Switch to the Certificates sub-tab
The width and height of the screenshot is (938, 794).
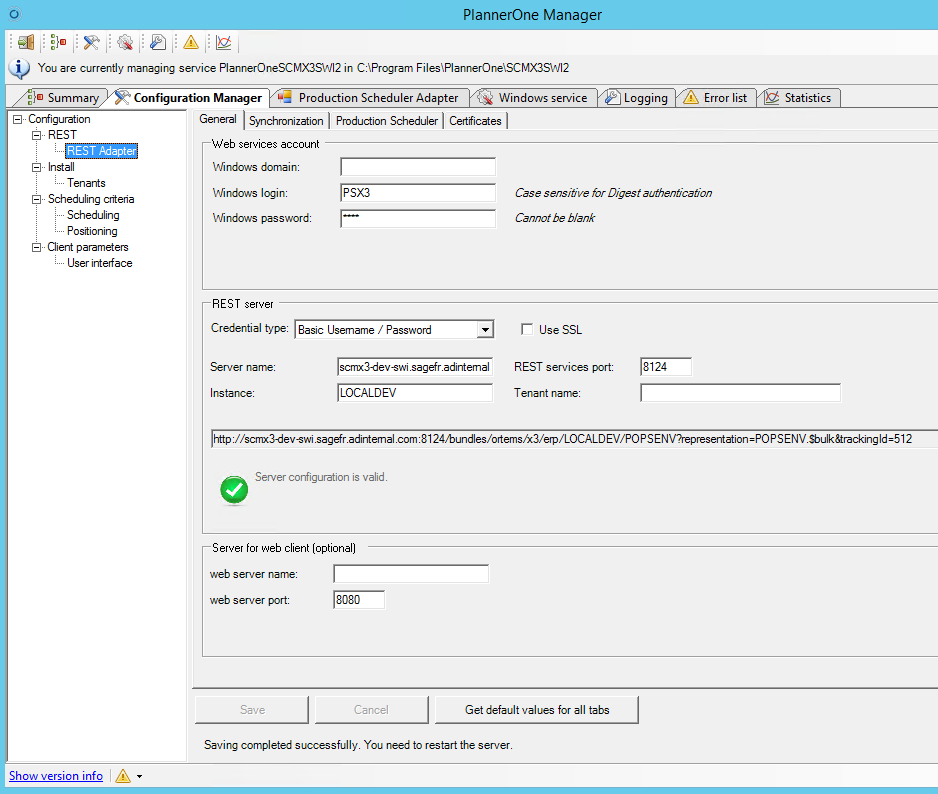[476, 121]
